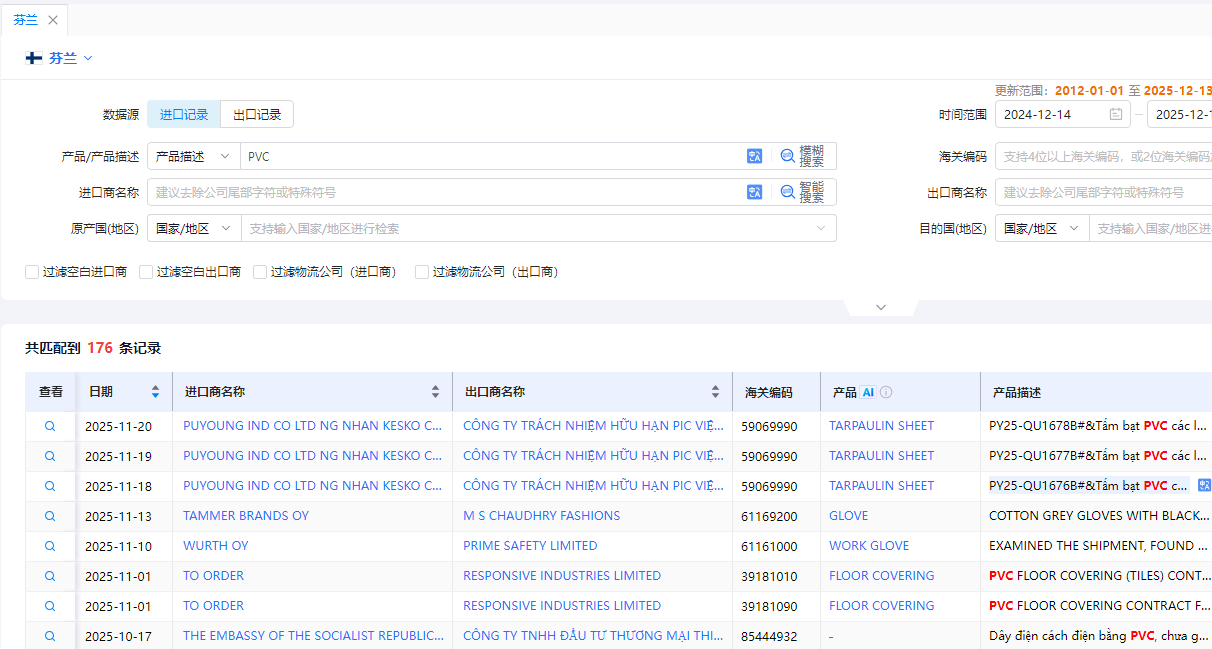This screenshot has width=1212, height=649.
Task: Click the smart search magnifier icon
Action: (x=788, y=192)
